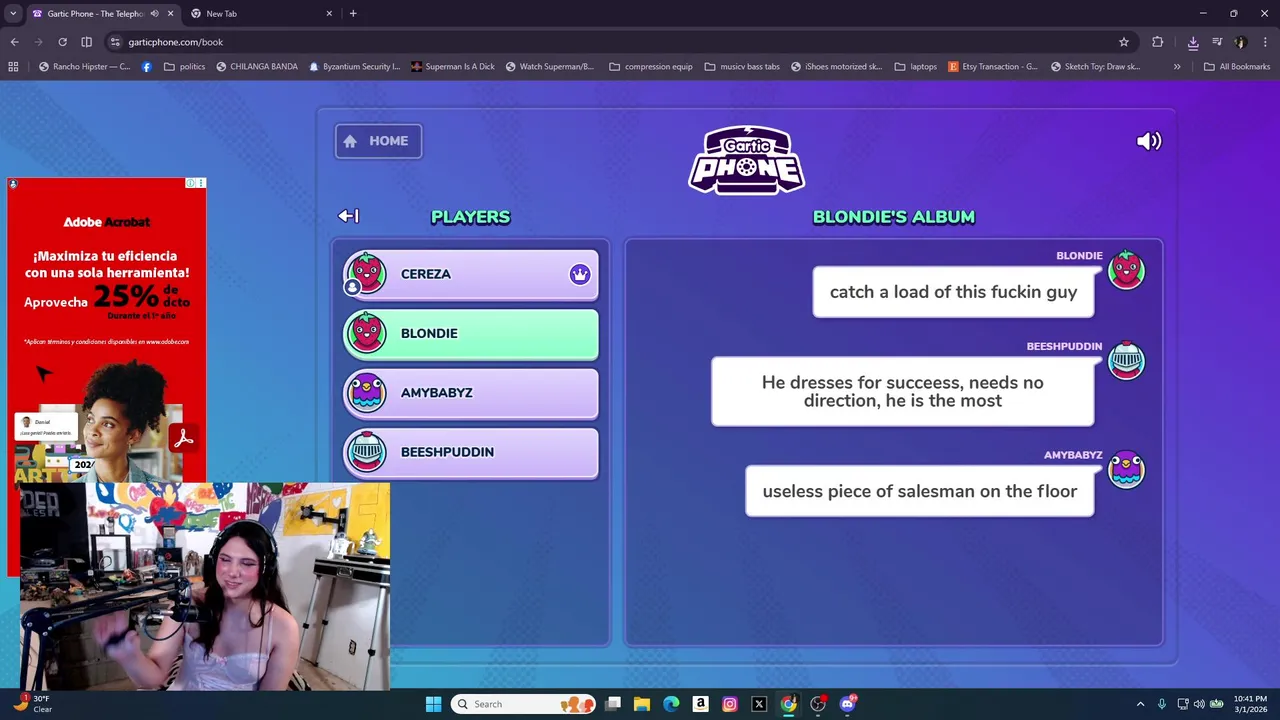Open Microsoft Edge from the taskbar
Screen dimensions: 1280x720
(671, 704)
